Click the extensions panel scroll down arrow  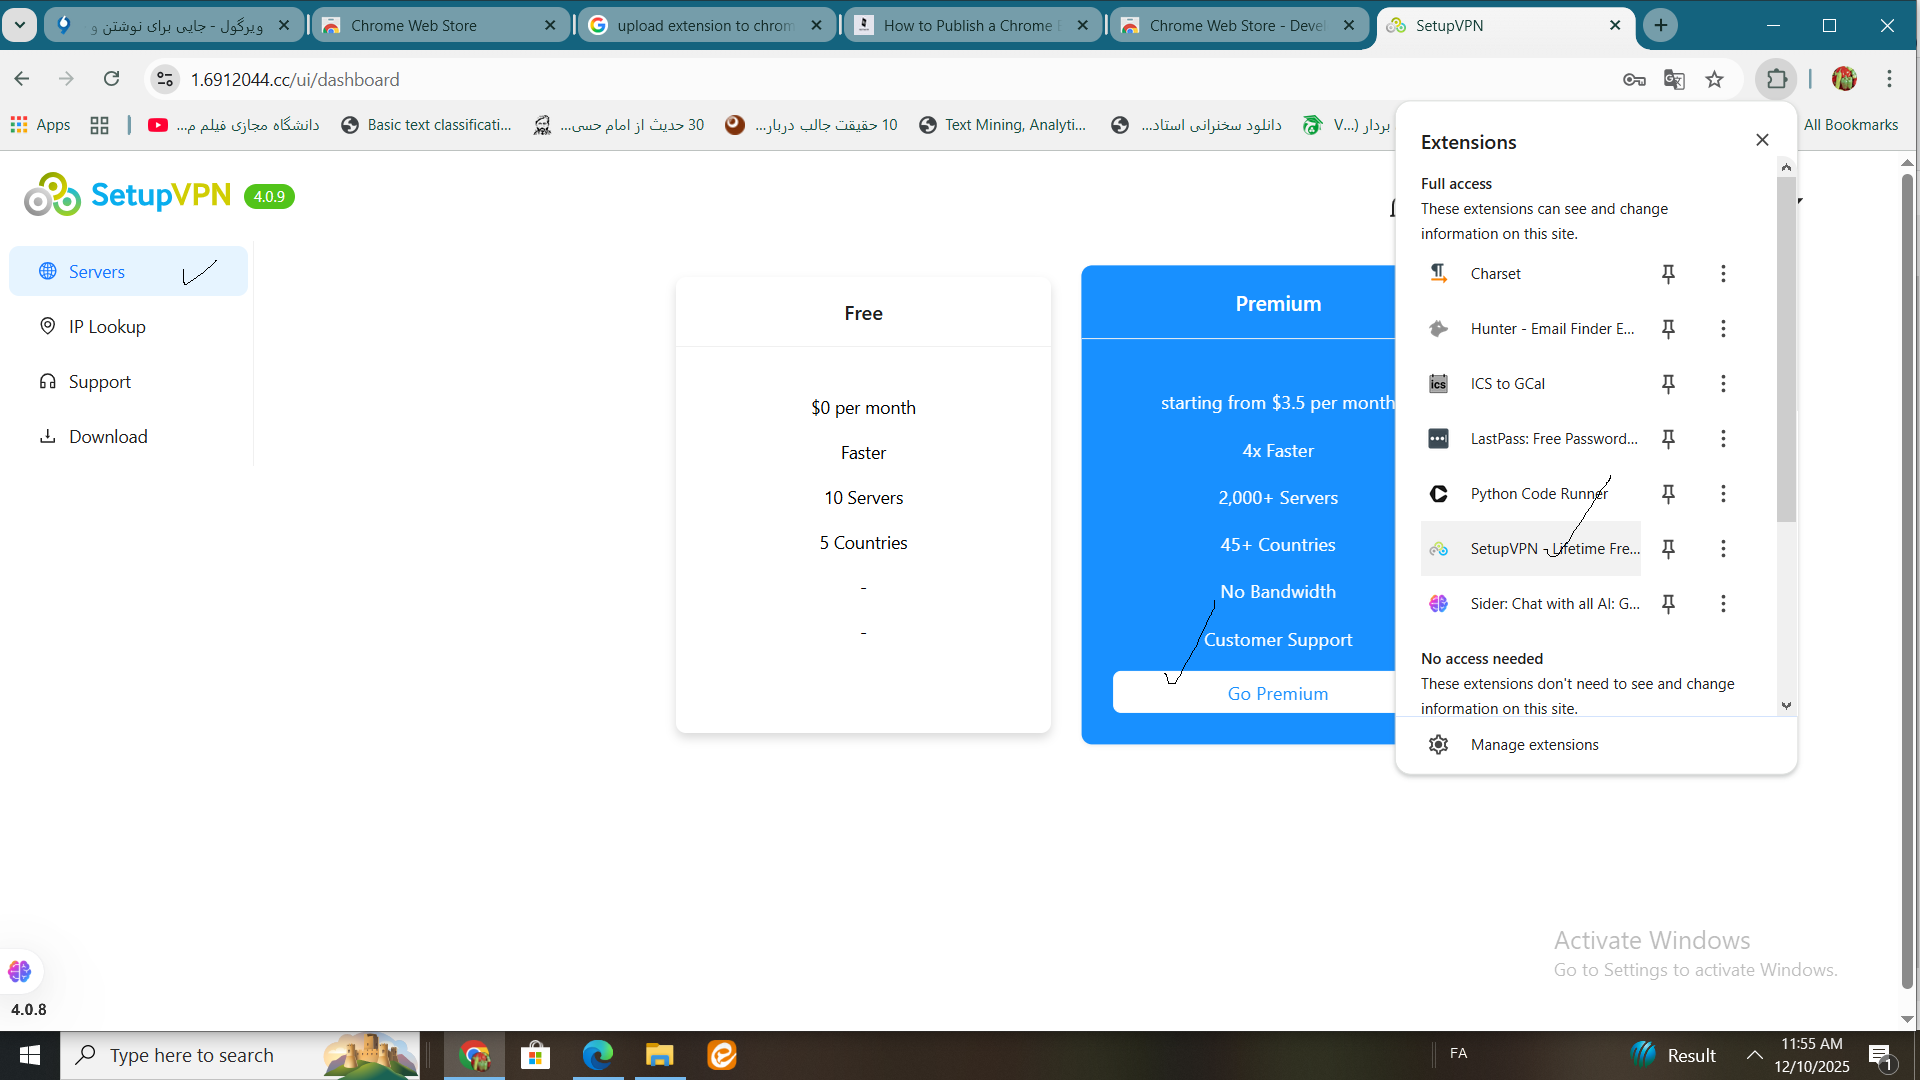click(1786, 706)
